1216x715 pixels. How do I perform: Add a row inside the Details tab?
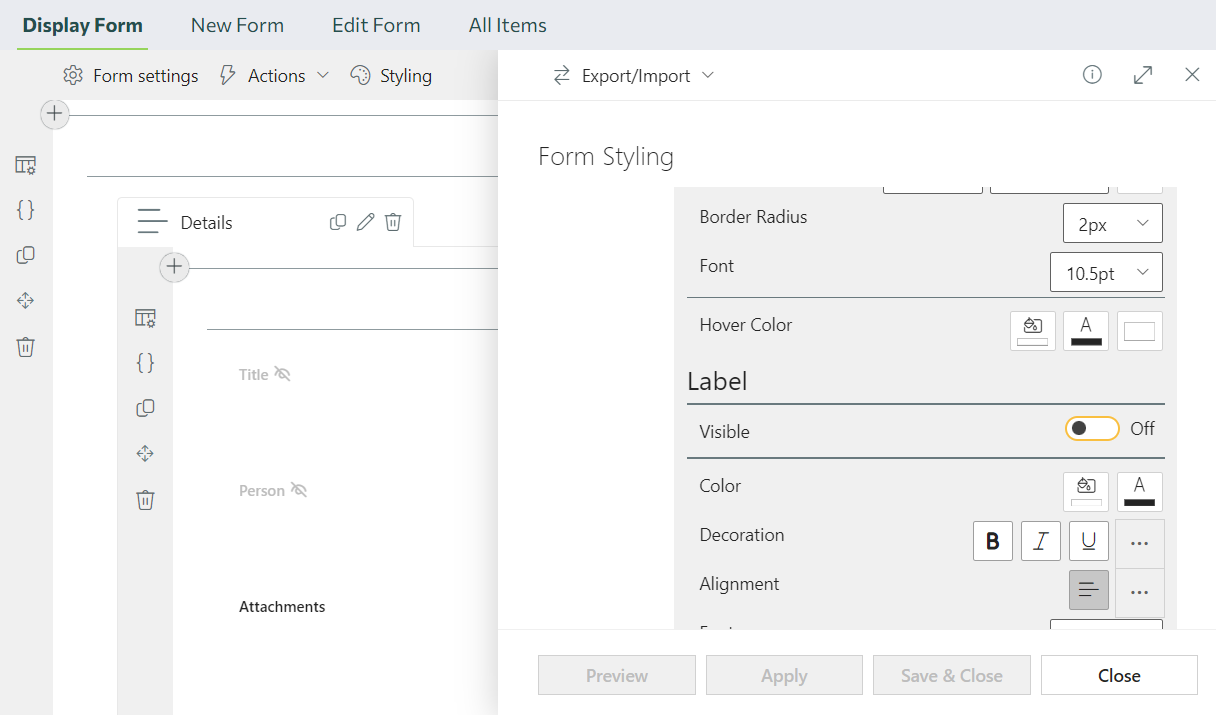[175, 267]
